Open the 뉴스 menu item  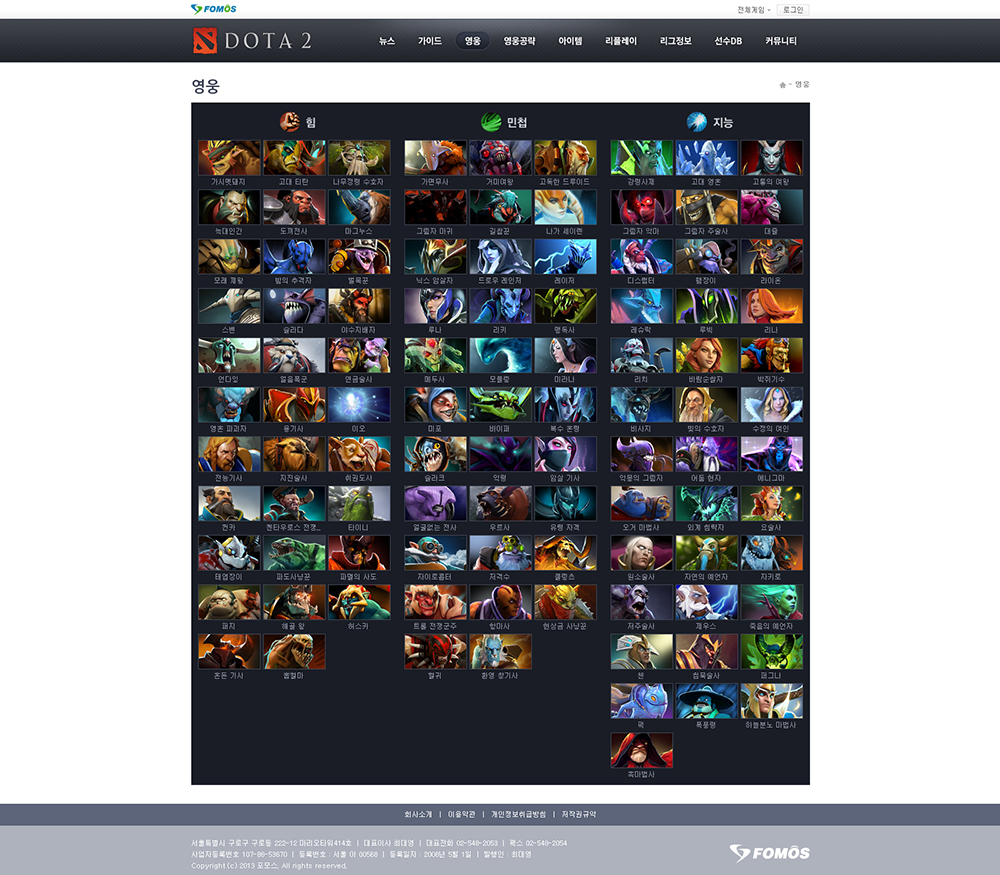tap(387, 41)
